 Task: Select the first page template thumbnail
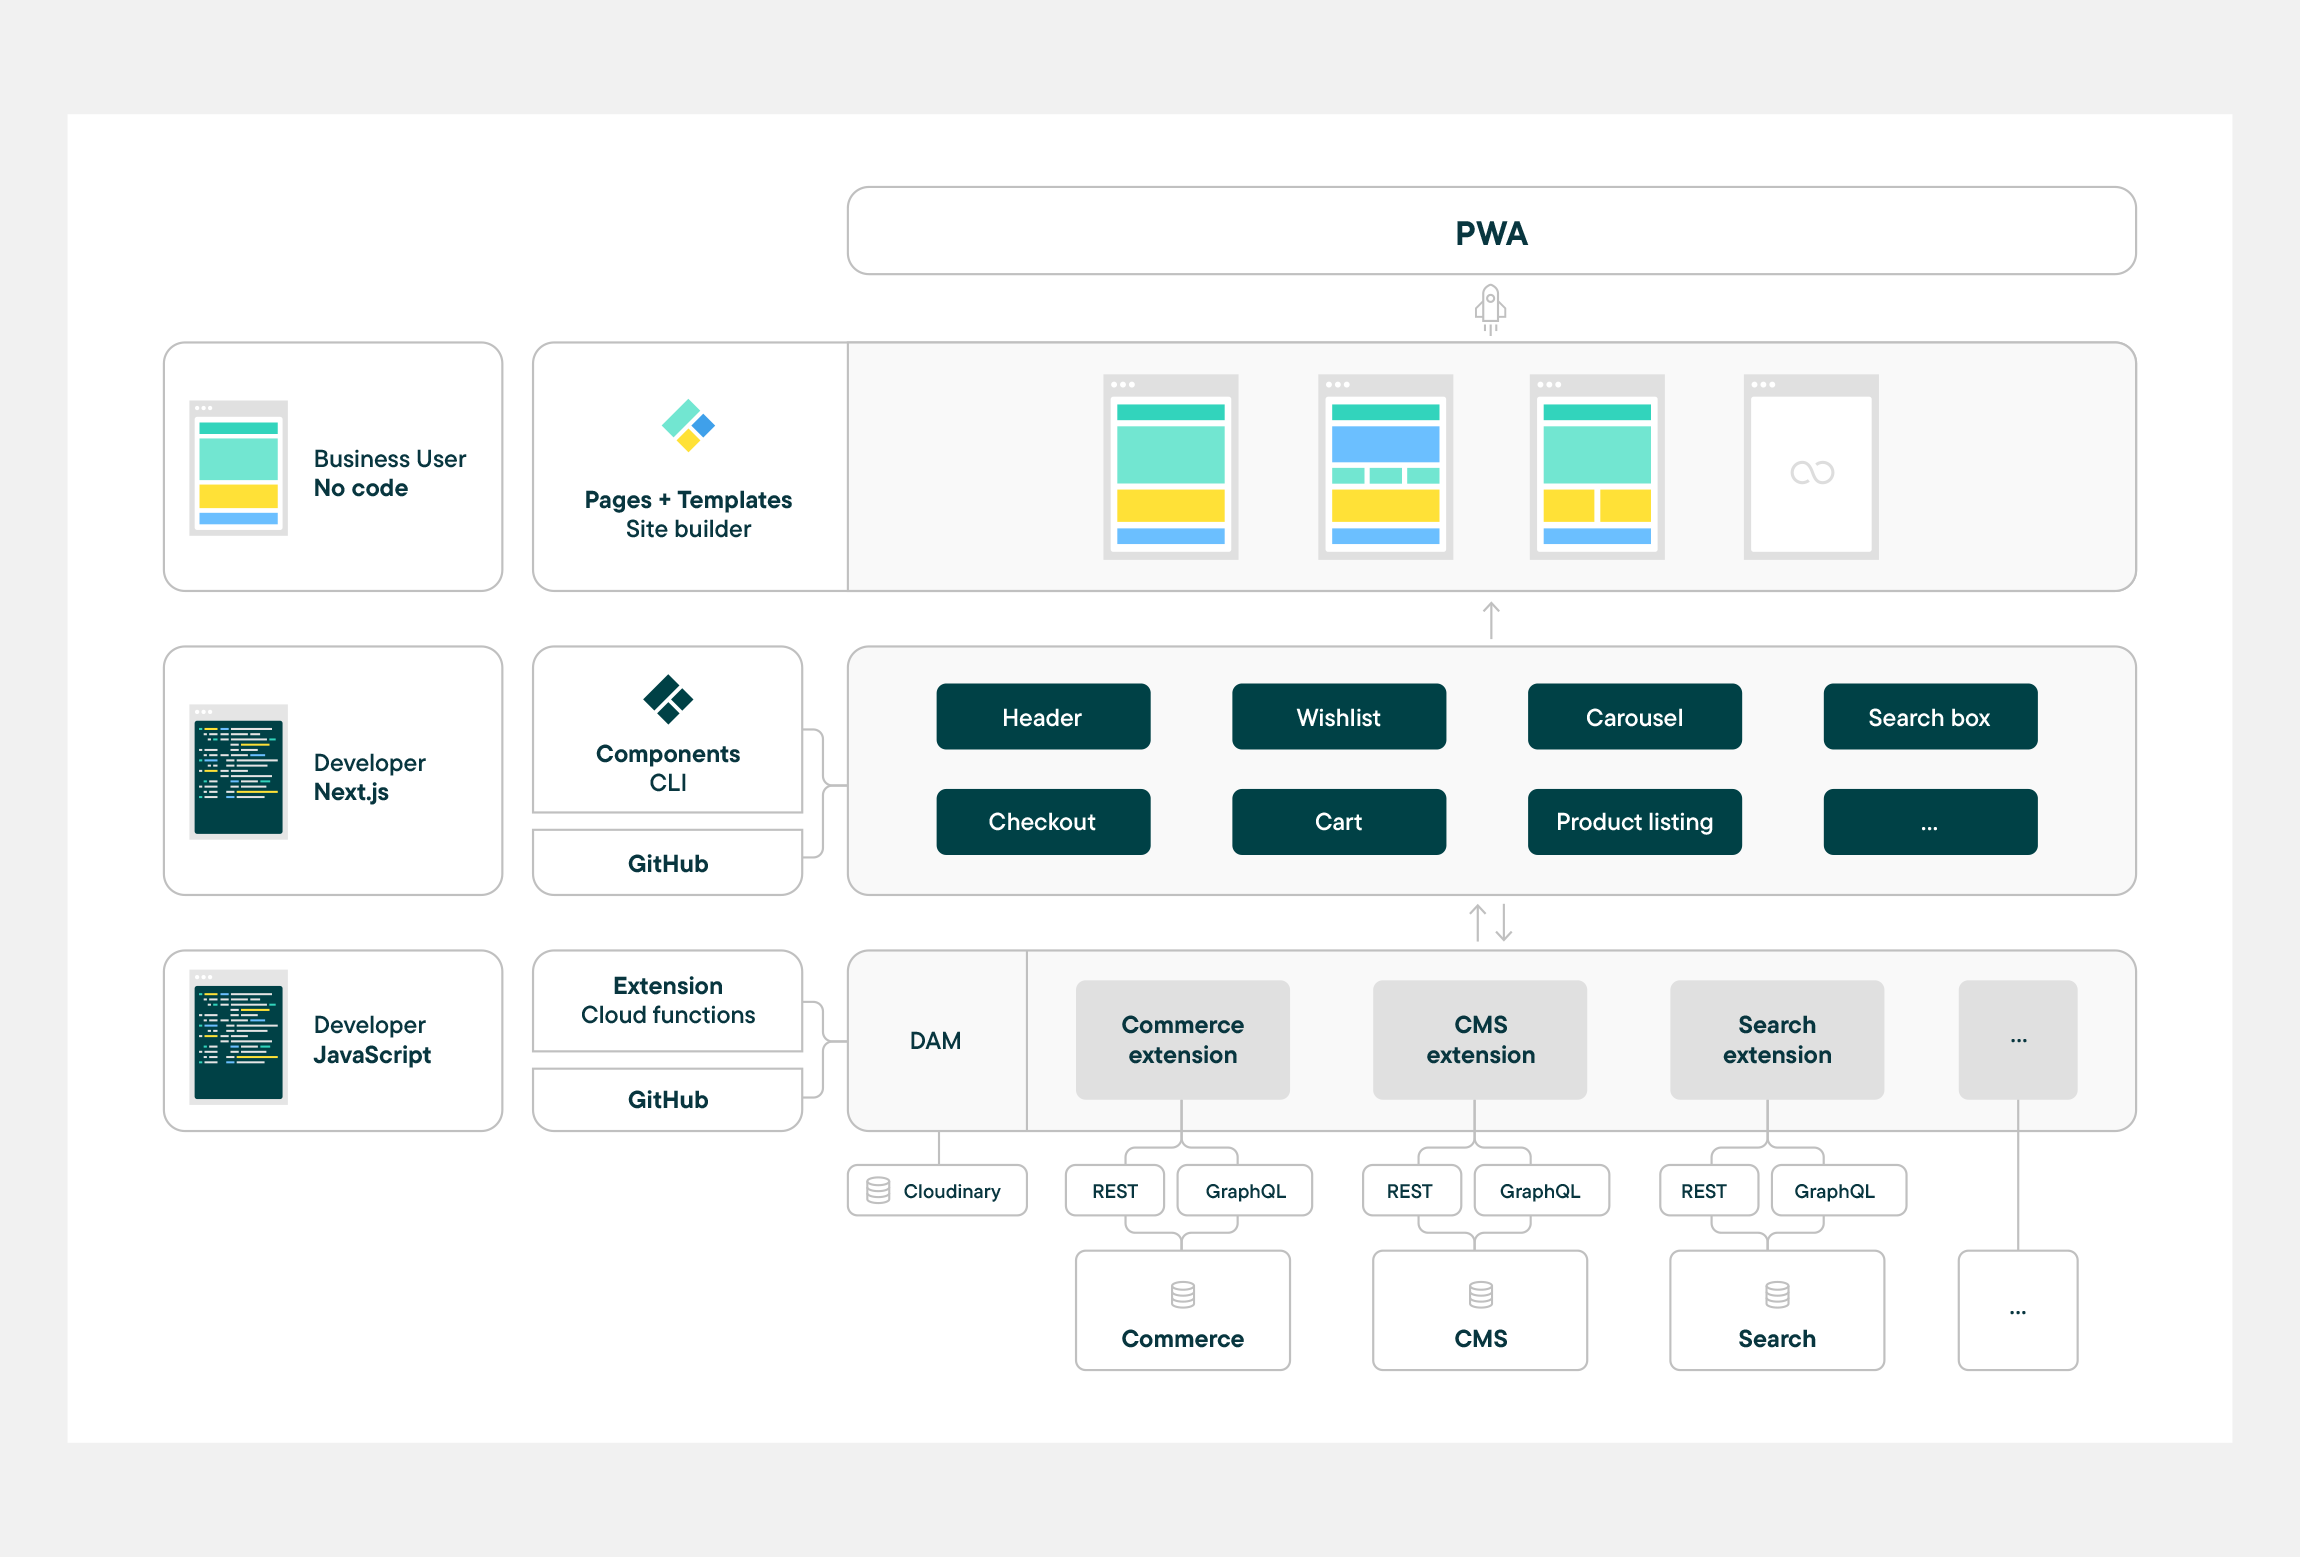point(1171,467)
